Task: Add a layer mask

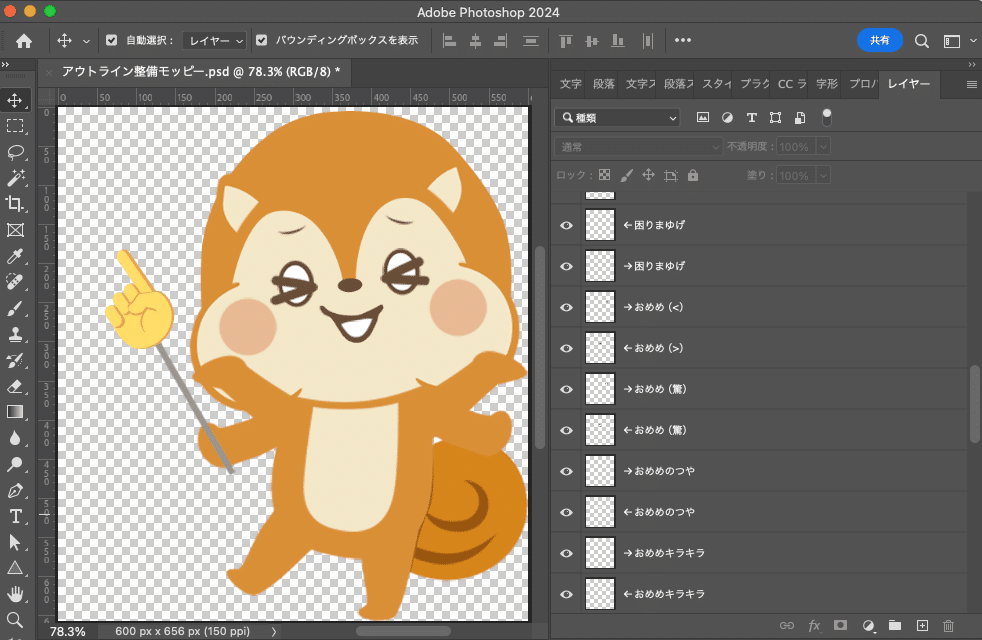Action: pos(840,625)
